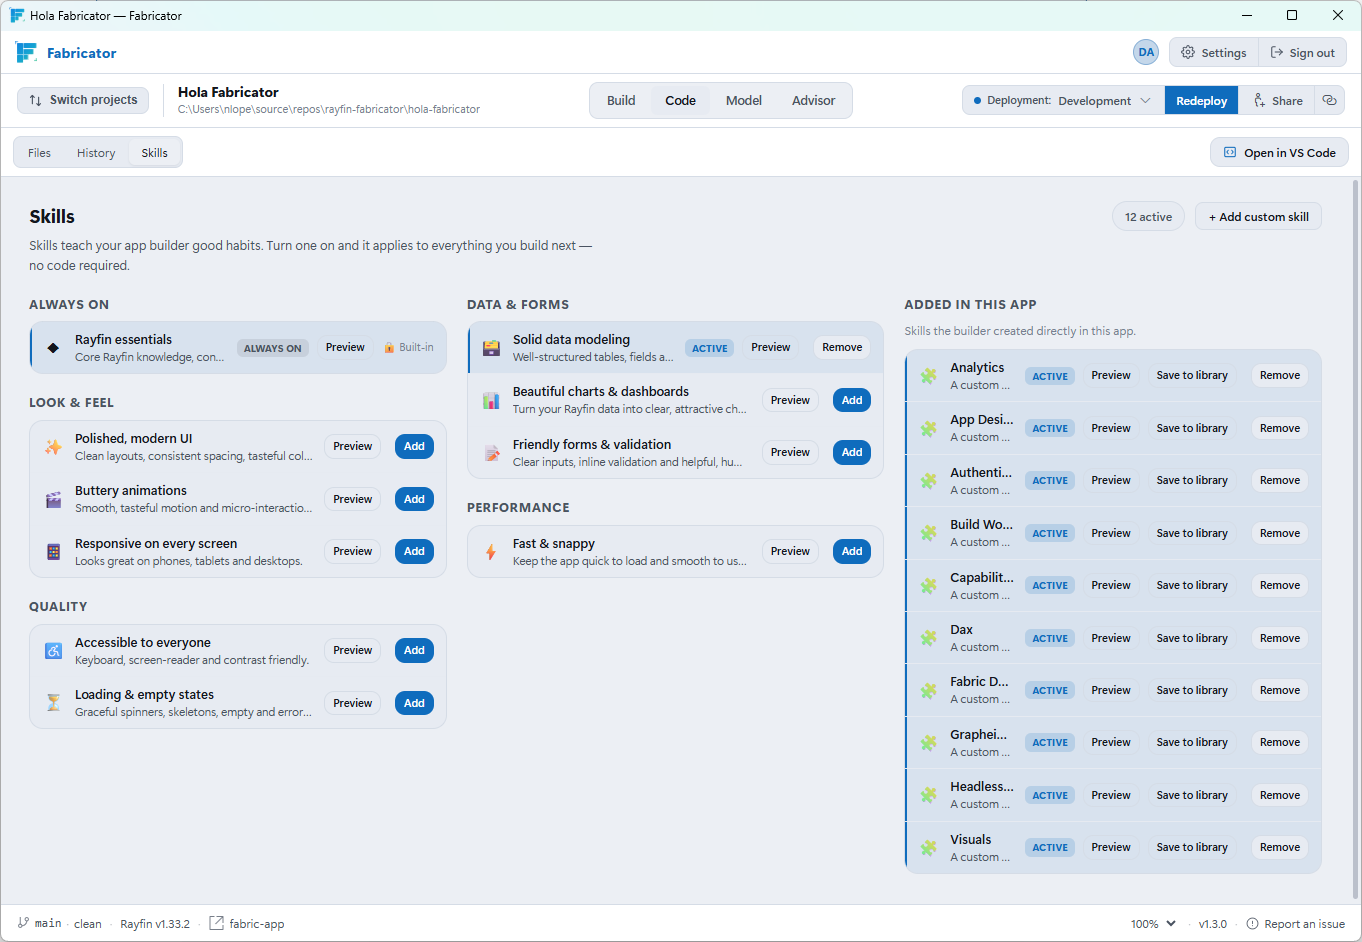The width and height of the screenshot is (1362, 942).
Task: Click the Accessible to everyone wheelchair icon
Action: [x=53, y=651]
